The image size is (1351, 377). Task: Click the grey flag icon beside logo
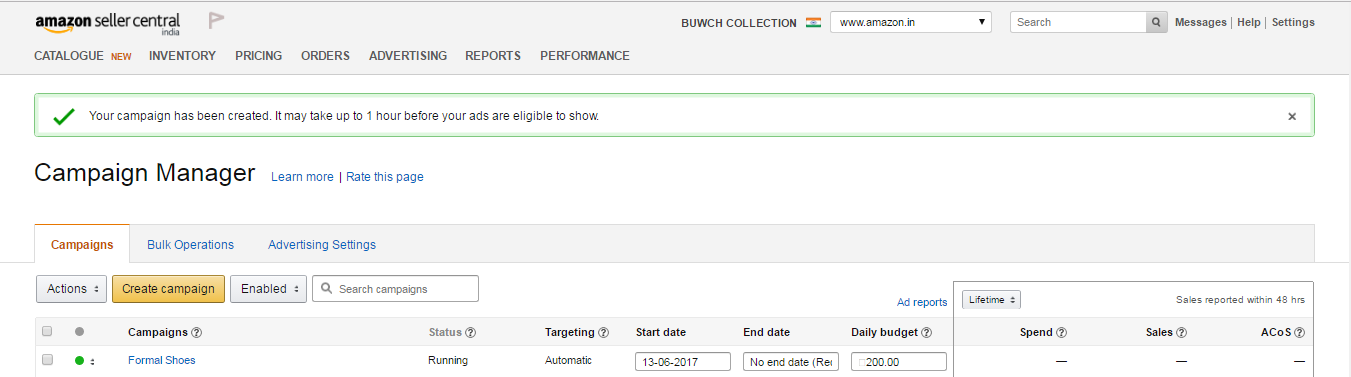pyautogui.click(x=215, y=21)
